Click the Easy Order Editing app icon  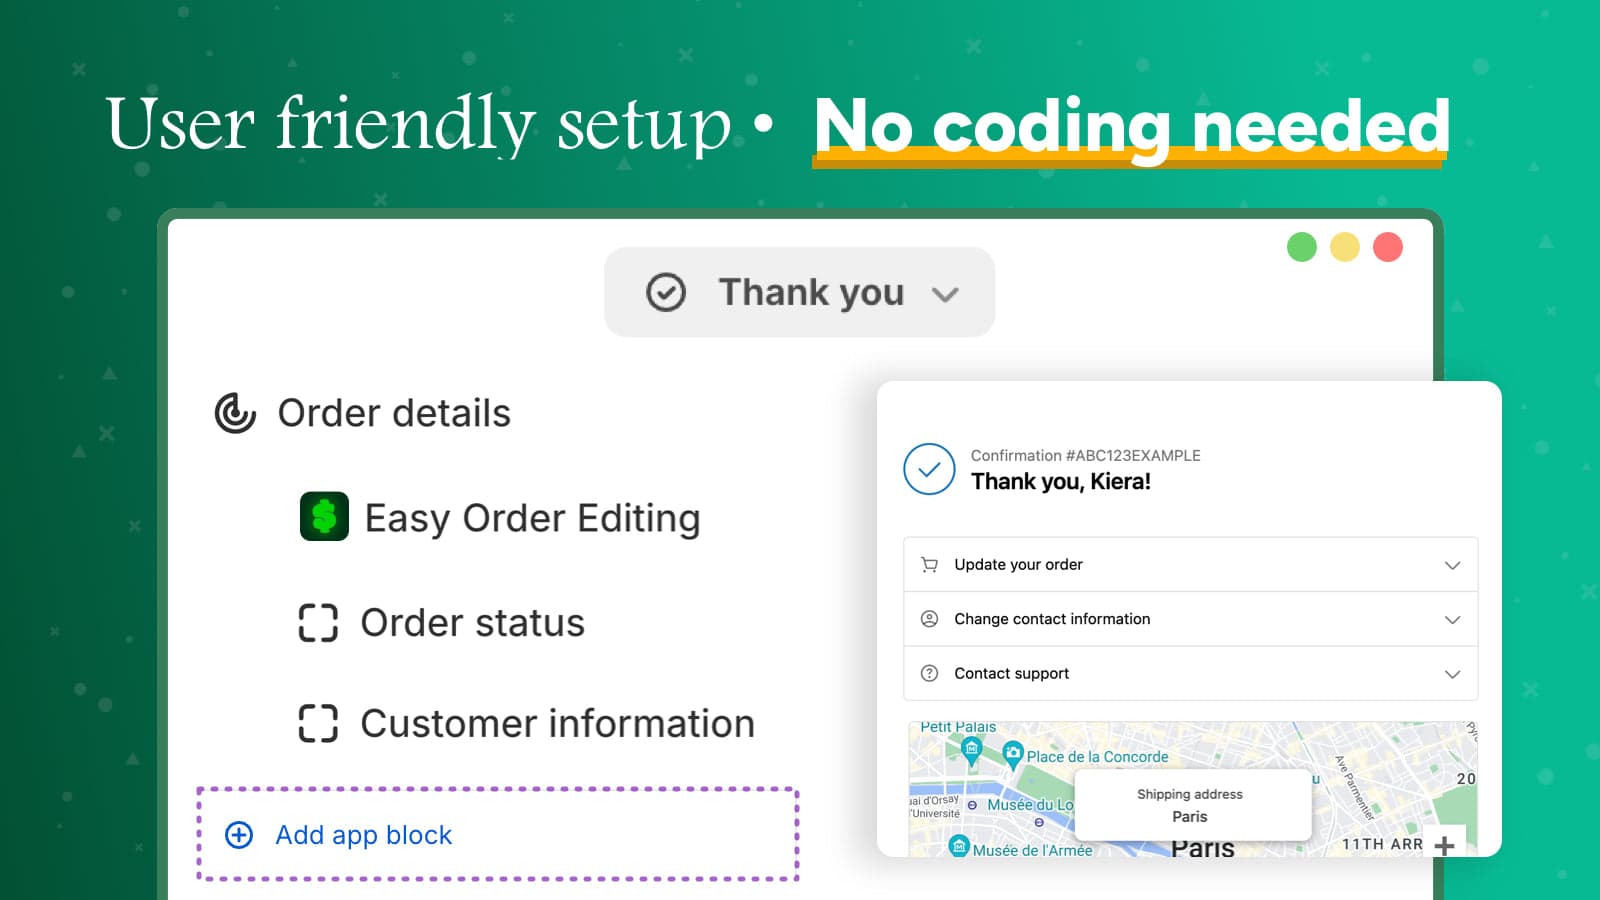point(324,516)
